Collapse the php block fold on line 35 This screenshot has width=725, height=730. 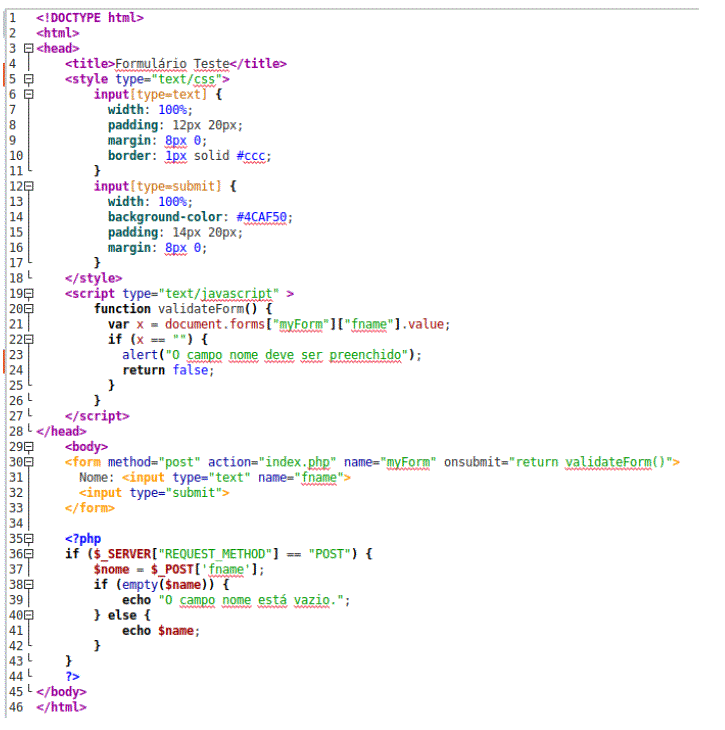pos(28,539)
